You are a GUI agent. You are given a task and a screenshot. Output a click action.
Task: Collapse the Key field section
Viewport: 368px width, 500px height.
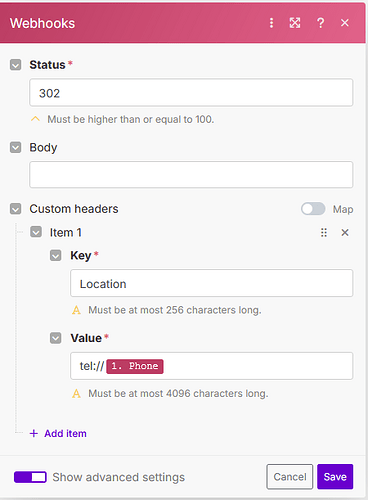click(56, 255)
